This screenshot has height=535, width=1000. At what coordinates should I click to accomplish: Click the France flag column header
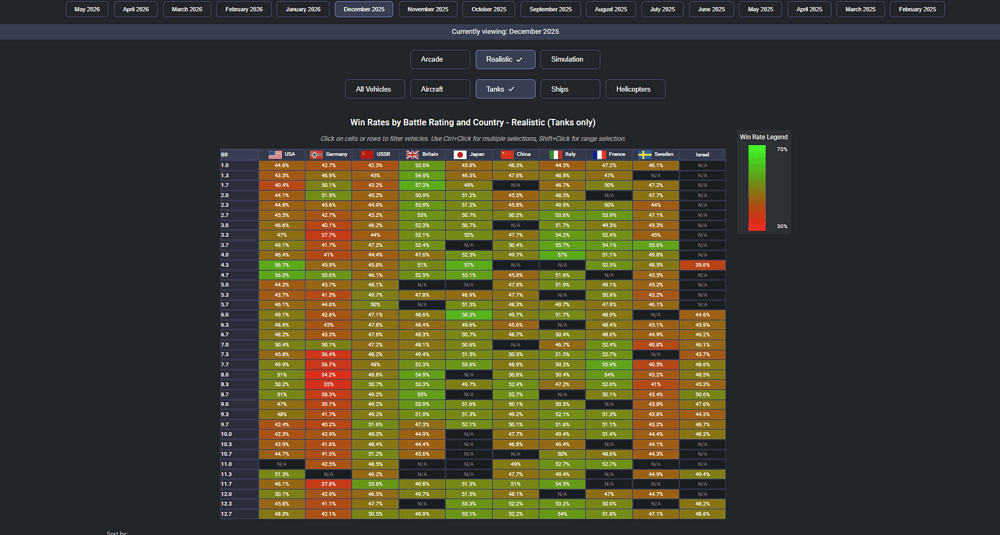pyautogui.click(x=609, y=154)
